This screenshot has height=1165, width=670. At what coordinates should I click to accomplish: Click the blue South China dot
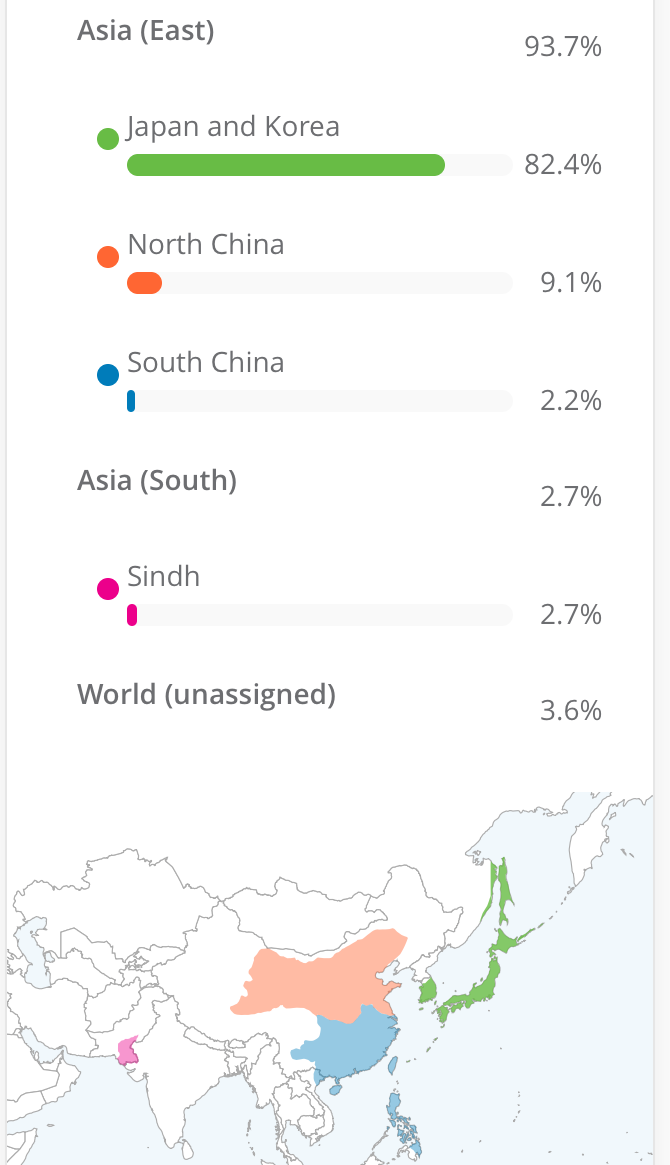click(x=108, y=374)
